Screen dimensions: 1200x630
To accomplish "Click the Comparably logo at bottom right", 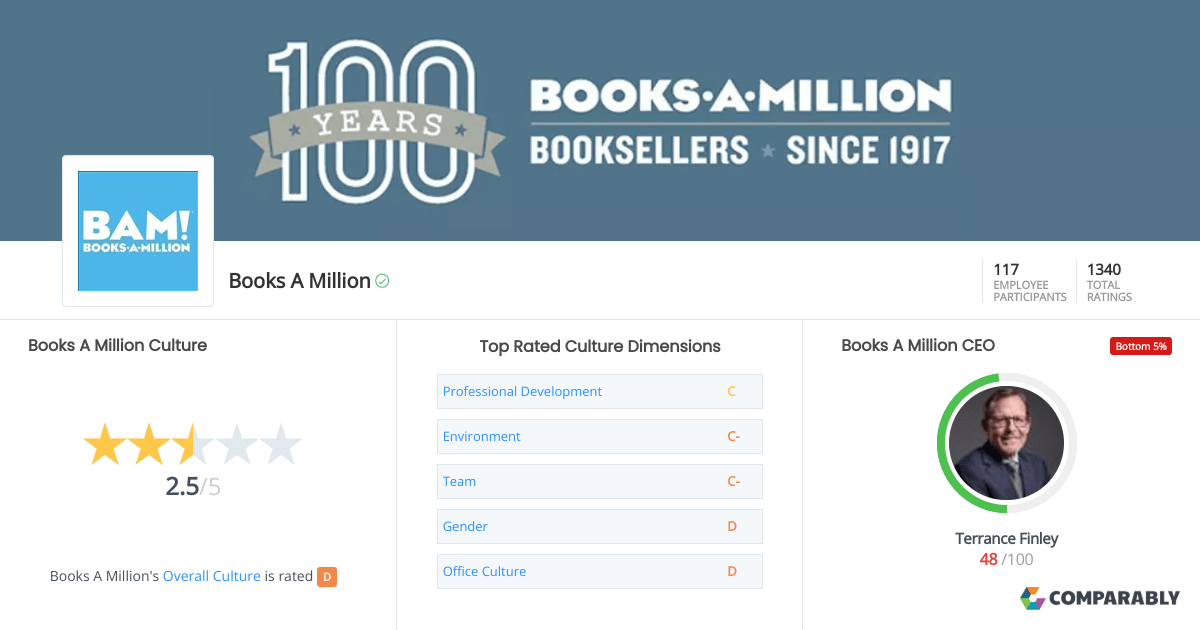I will 1100,598.
